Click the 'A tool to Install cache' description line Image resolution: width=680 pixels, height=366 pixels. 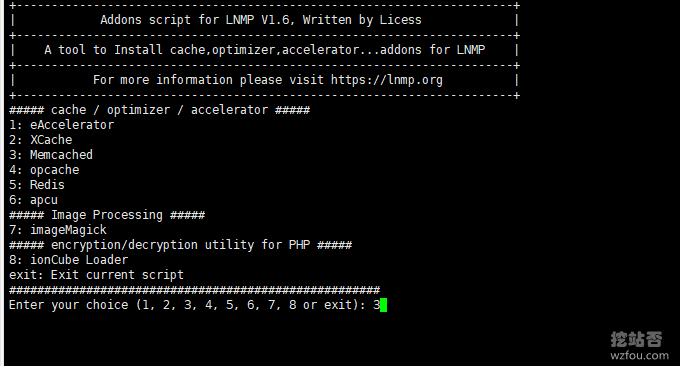point(265,50)
